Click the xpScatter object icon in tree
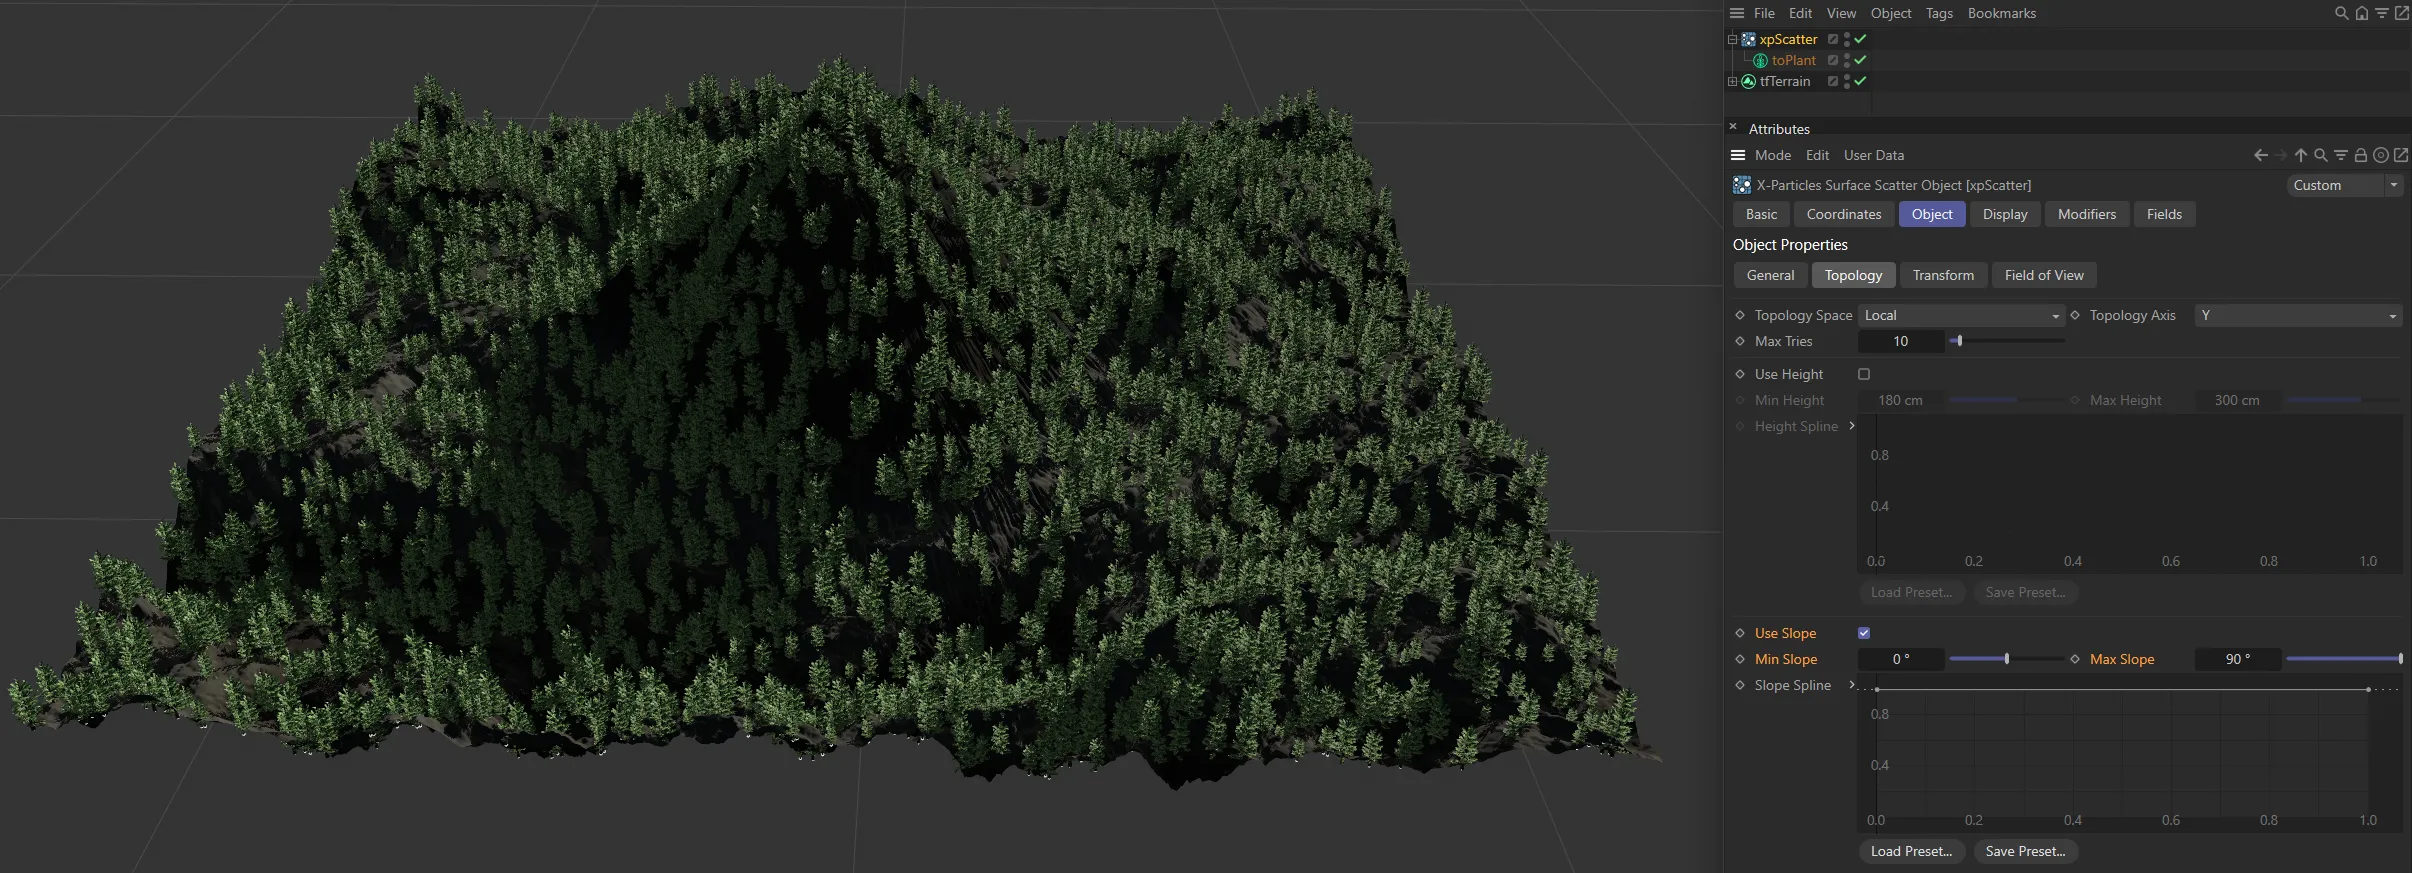The height and width of the screenshot is (873, 2412). 1749,39
